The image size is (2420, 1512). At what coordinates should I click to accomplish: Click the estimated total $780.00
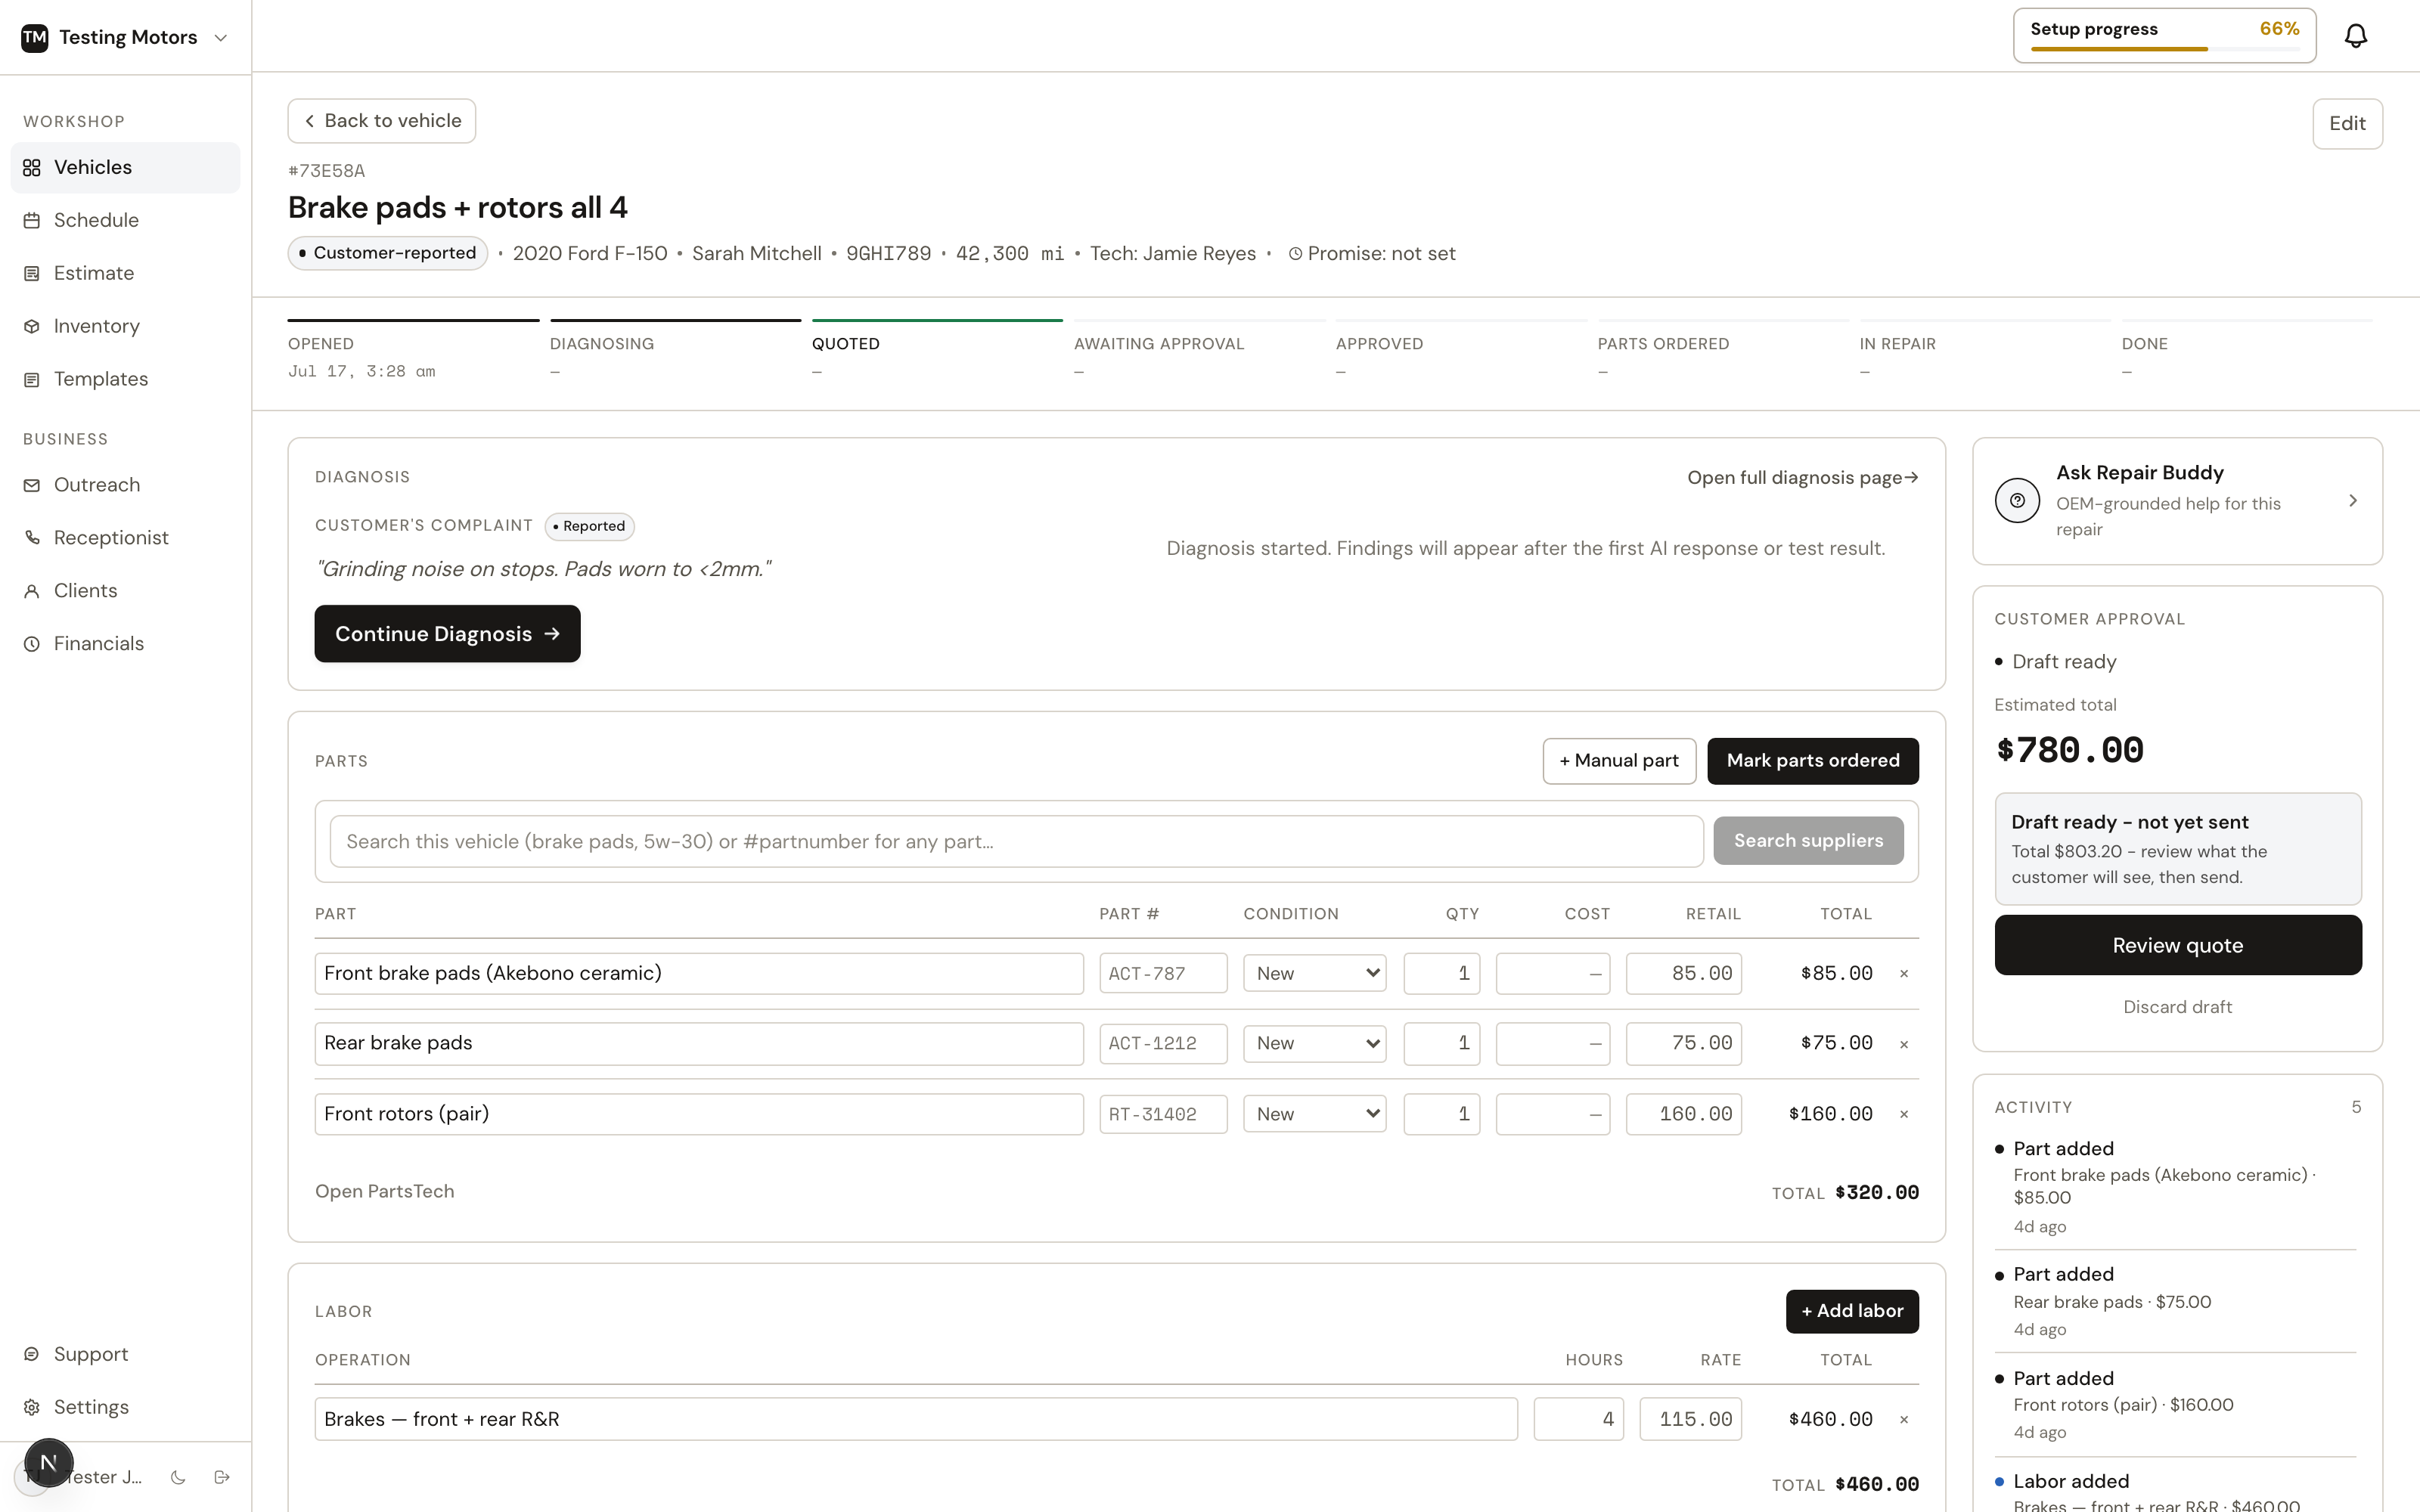click(x=2069, y=751)
